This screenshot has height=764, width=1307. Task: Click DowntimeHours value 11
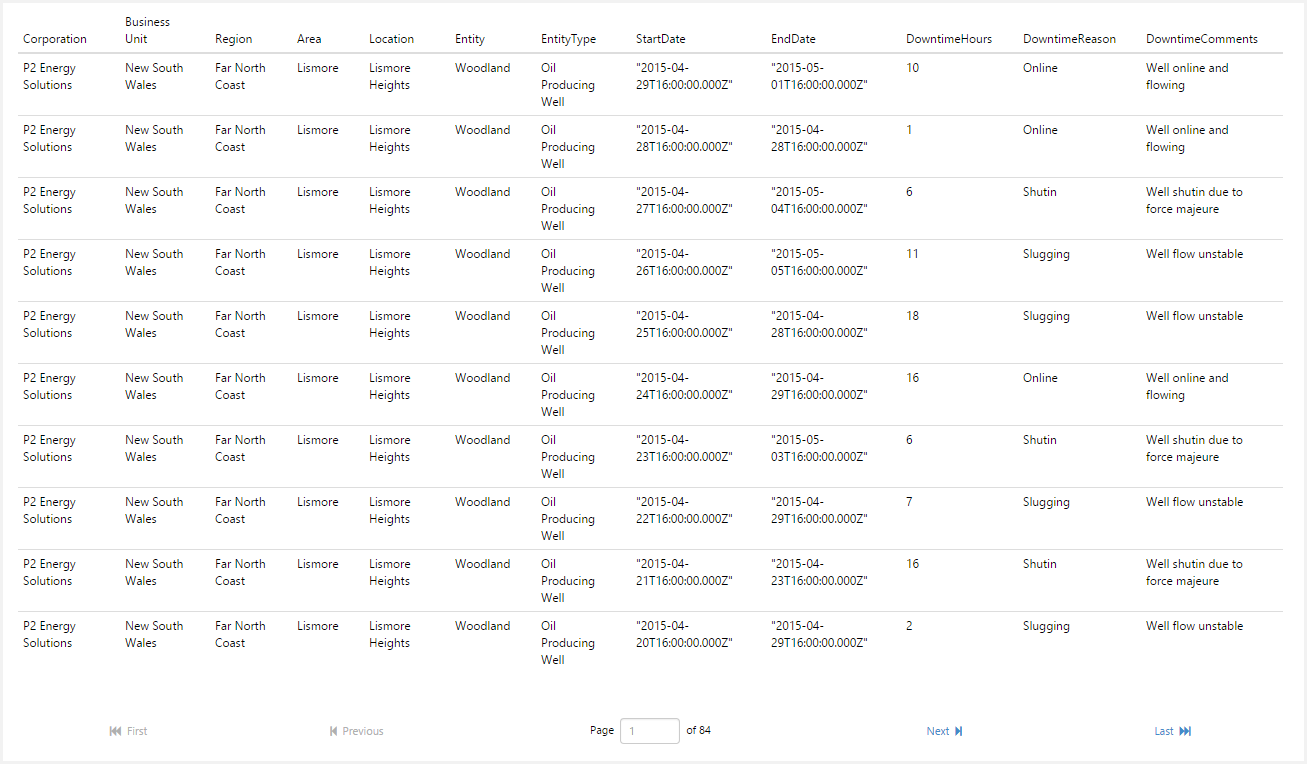pyautogui.click(x=912, y=254)
